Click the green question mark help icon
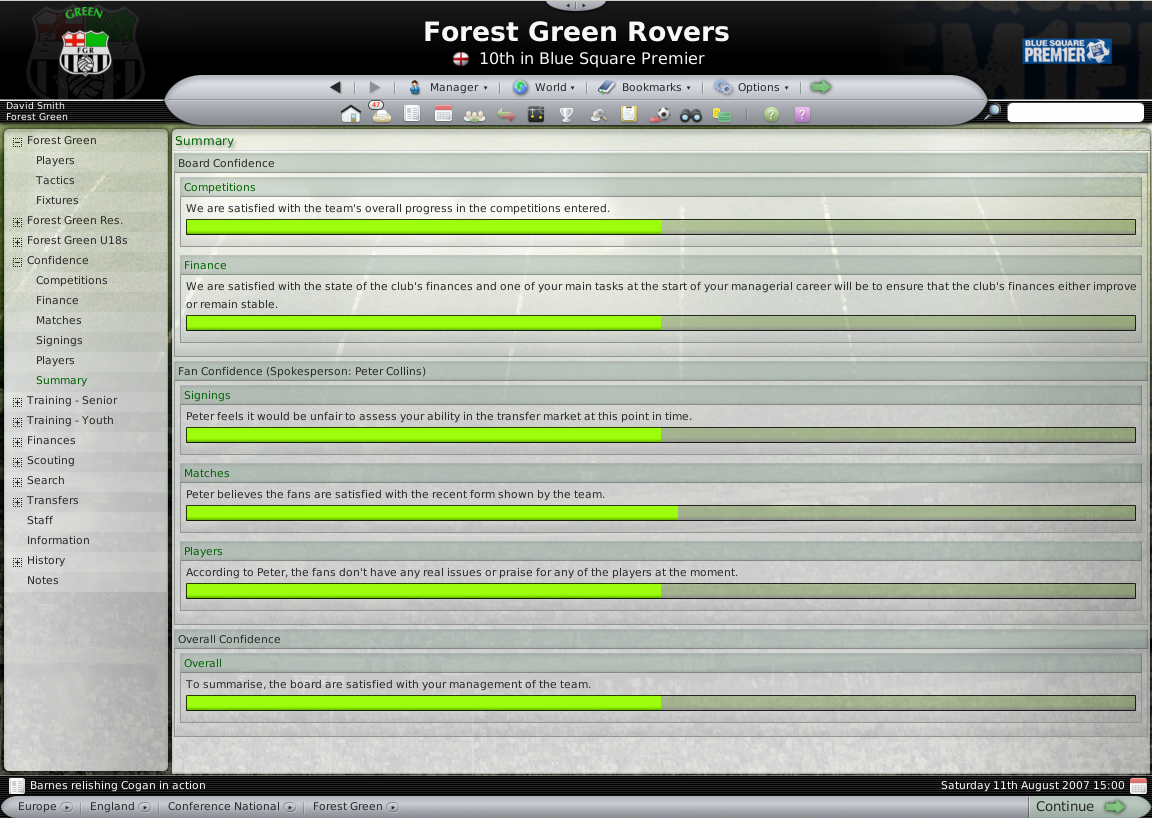This screenshot has height=818, width=1152. pyautogui.click(x=771, y=114)
